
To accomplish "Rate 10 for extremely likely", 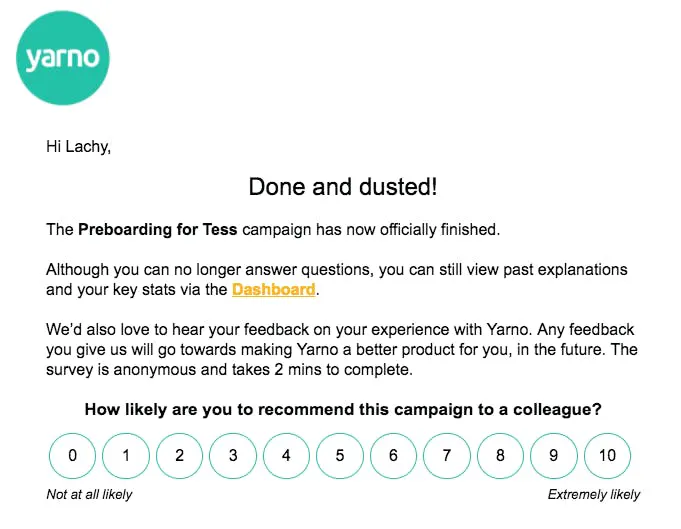I will pyautogui.click(x=607, y=456).
